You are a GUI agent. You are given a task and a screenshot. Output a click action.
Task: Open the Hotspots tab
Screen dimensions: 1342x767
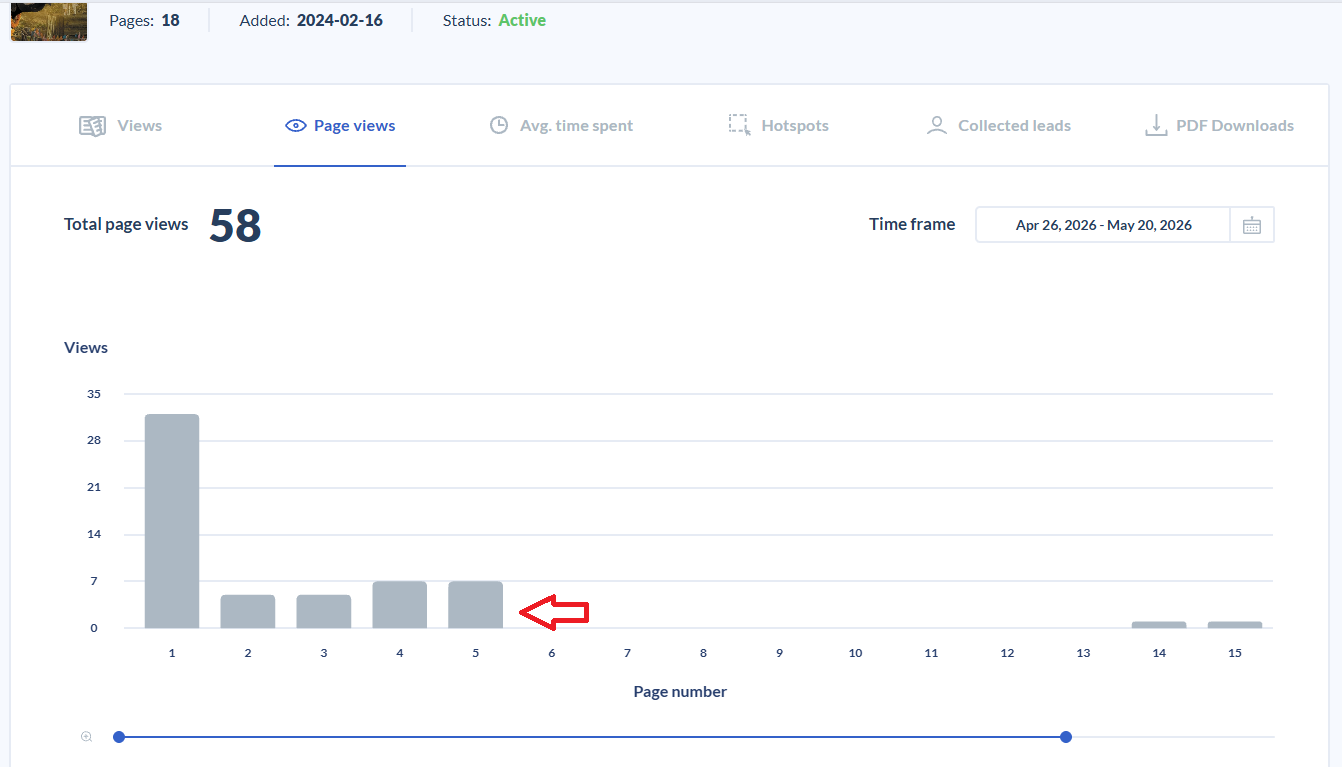(x=778, y=125)
